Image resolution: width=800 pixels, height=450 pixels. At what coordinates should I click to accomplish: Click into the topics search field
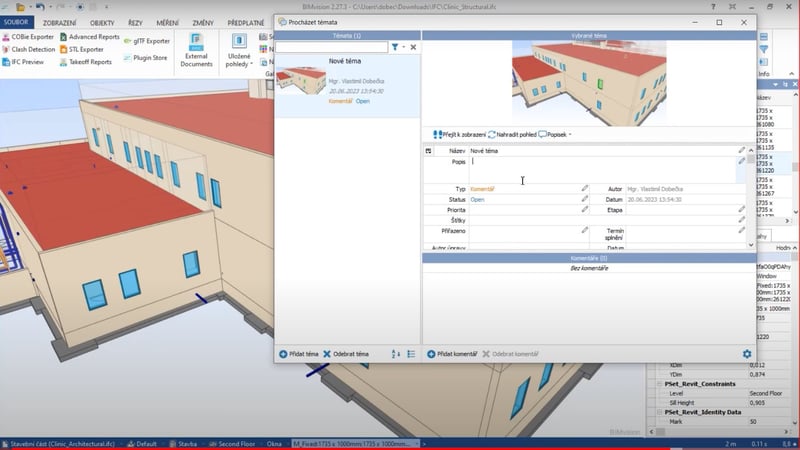[x=332, y=47]
